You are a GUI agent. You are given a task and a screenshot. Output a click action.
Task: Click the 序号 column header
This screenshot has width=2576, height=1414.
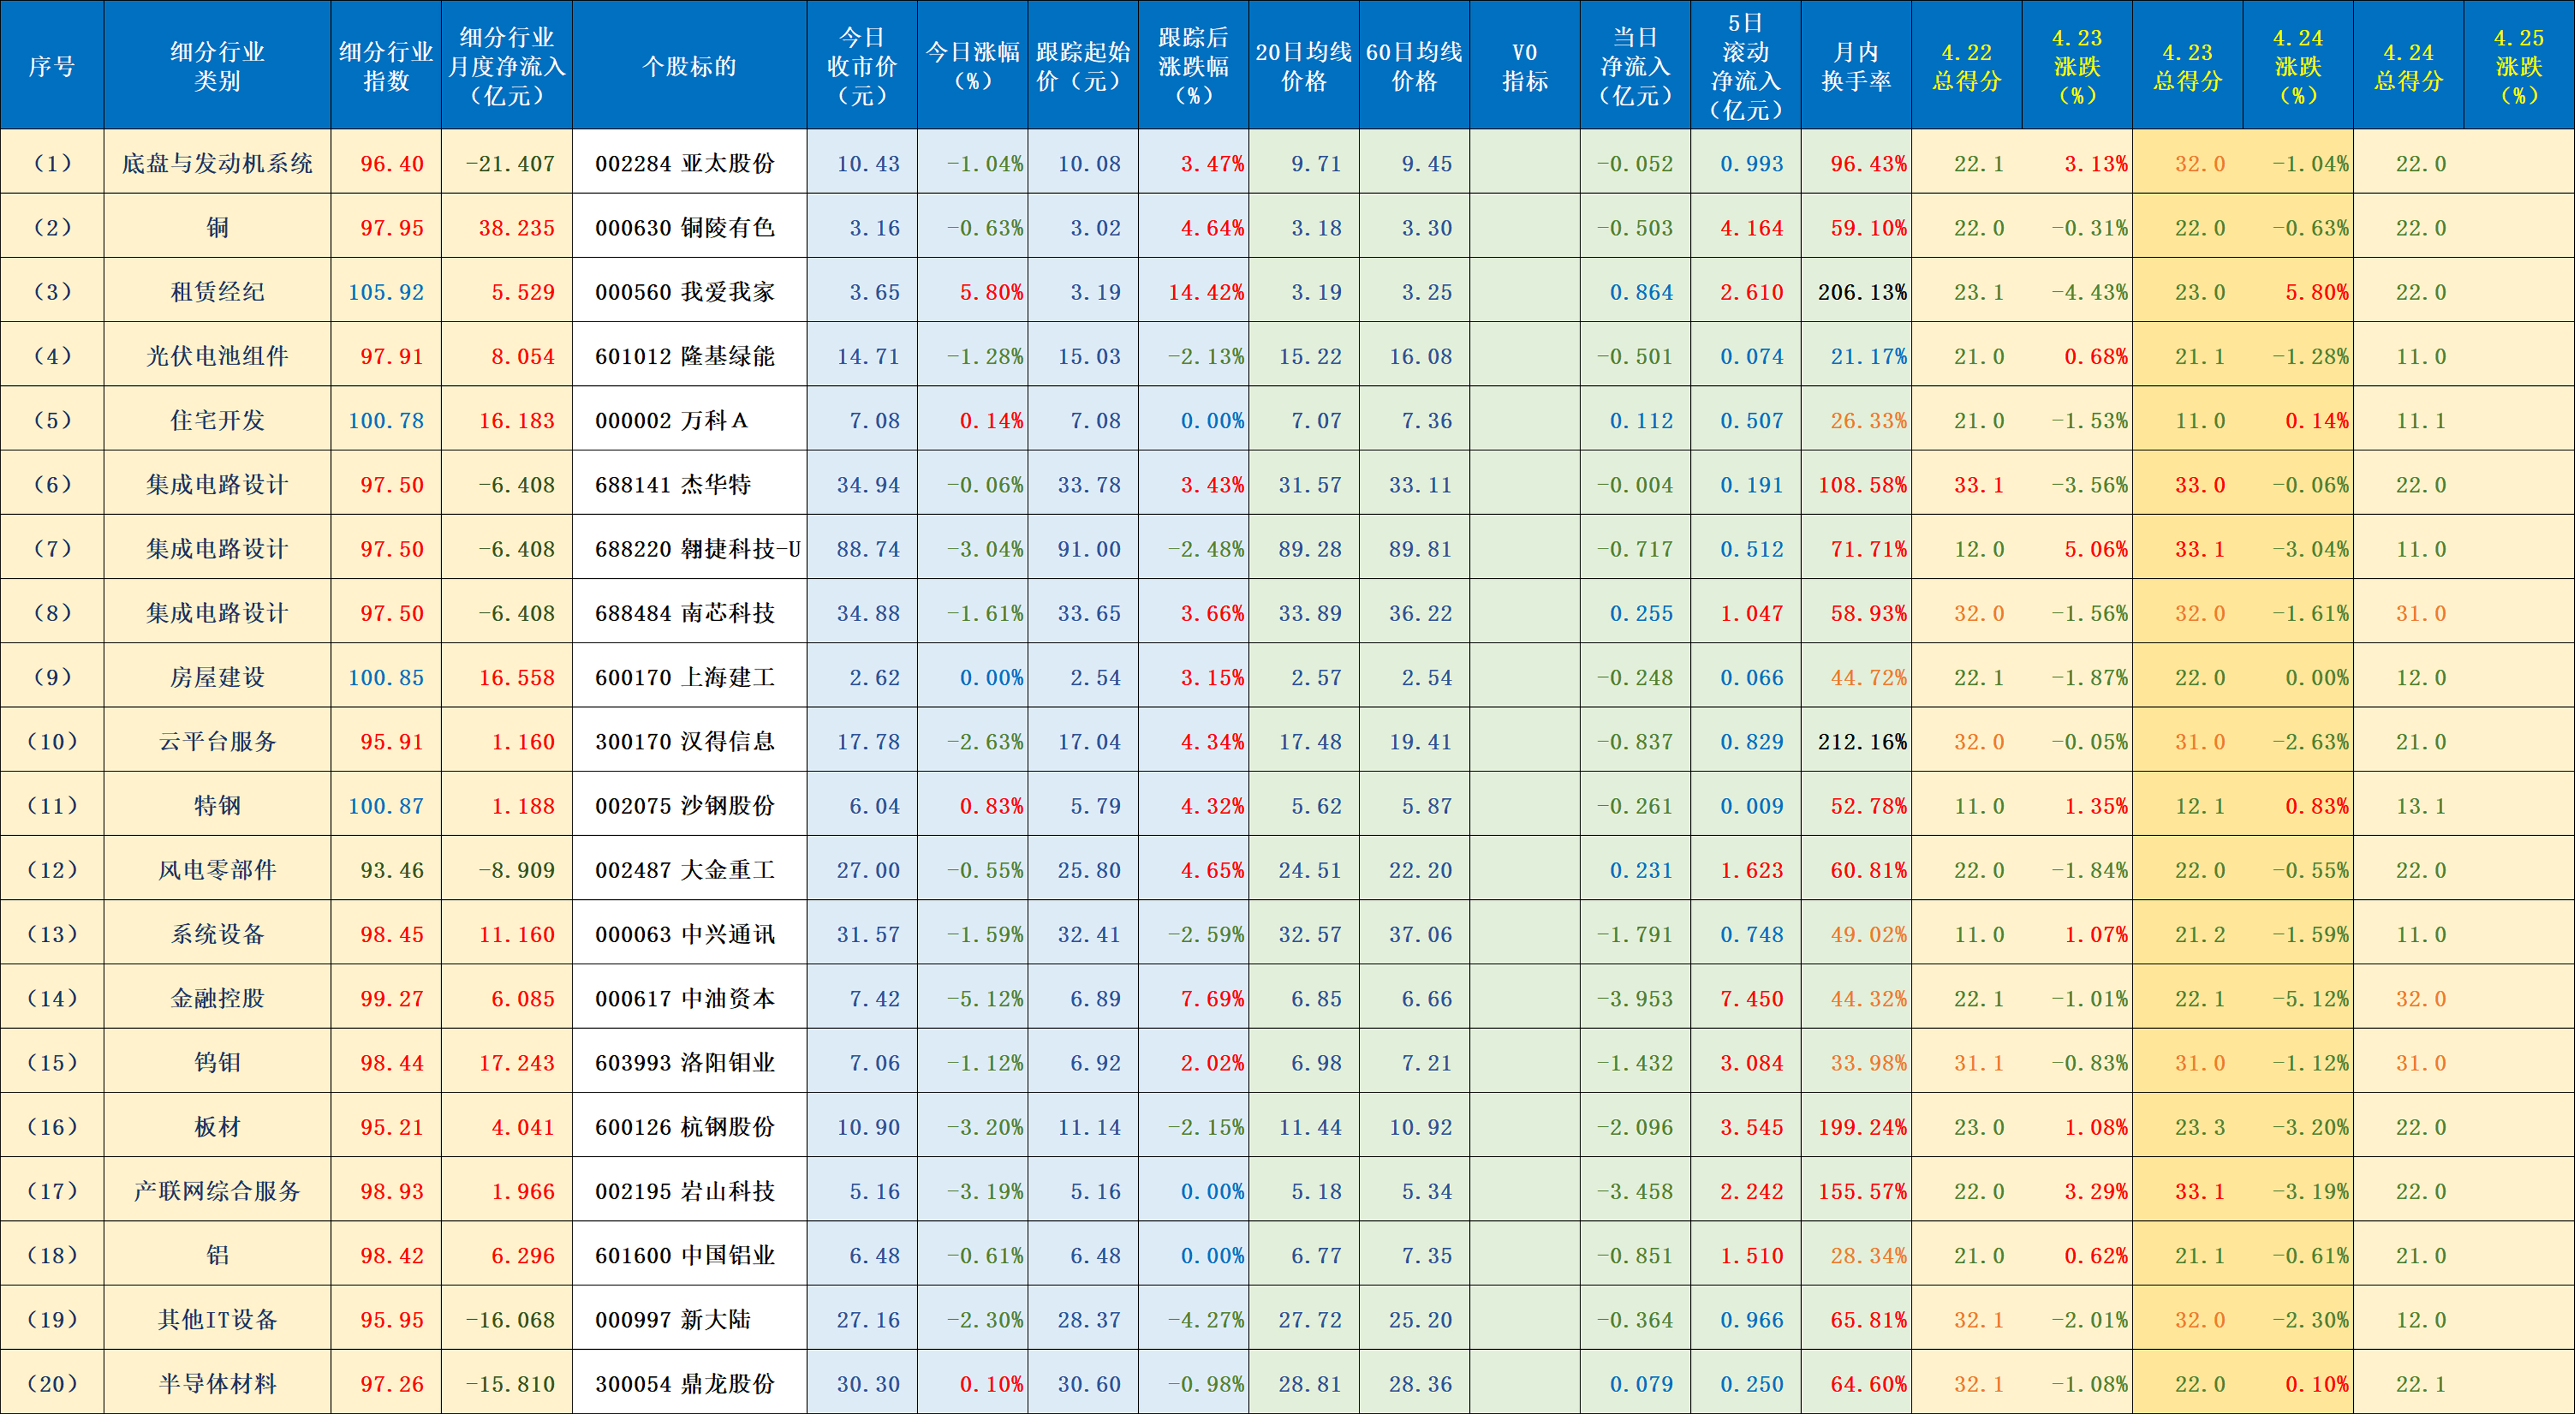point(52,65)
